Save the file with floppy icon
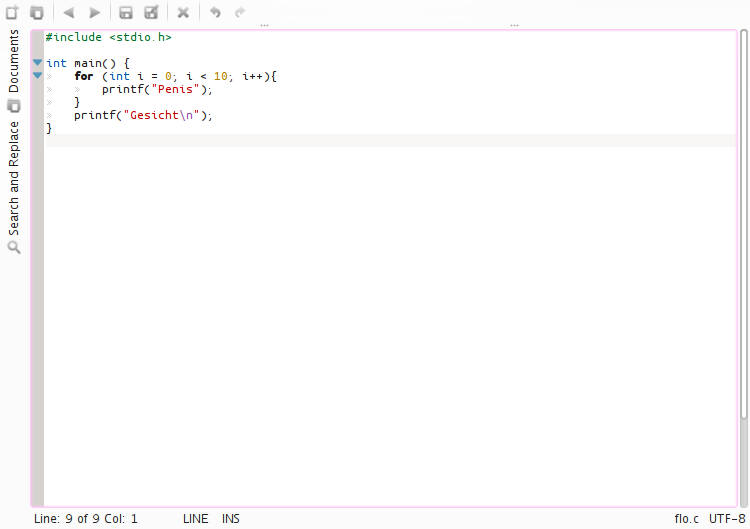This screenshot has height=529, width=750. pos(126,12)
